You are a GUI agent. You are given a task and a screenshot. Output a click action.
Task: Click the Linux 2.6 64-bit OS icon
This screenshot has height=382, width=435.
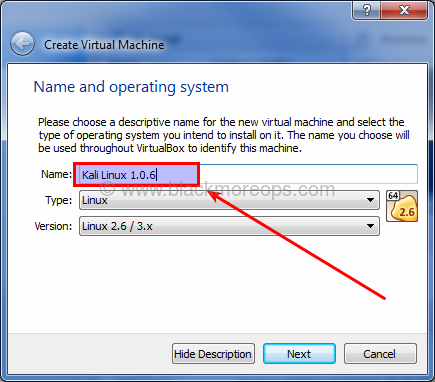(x=402, y=206)
